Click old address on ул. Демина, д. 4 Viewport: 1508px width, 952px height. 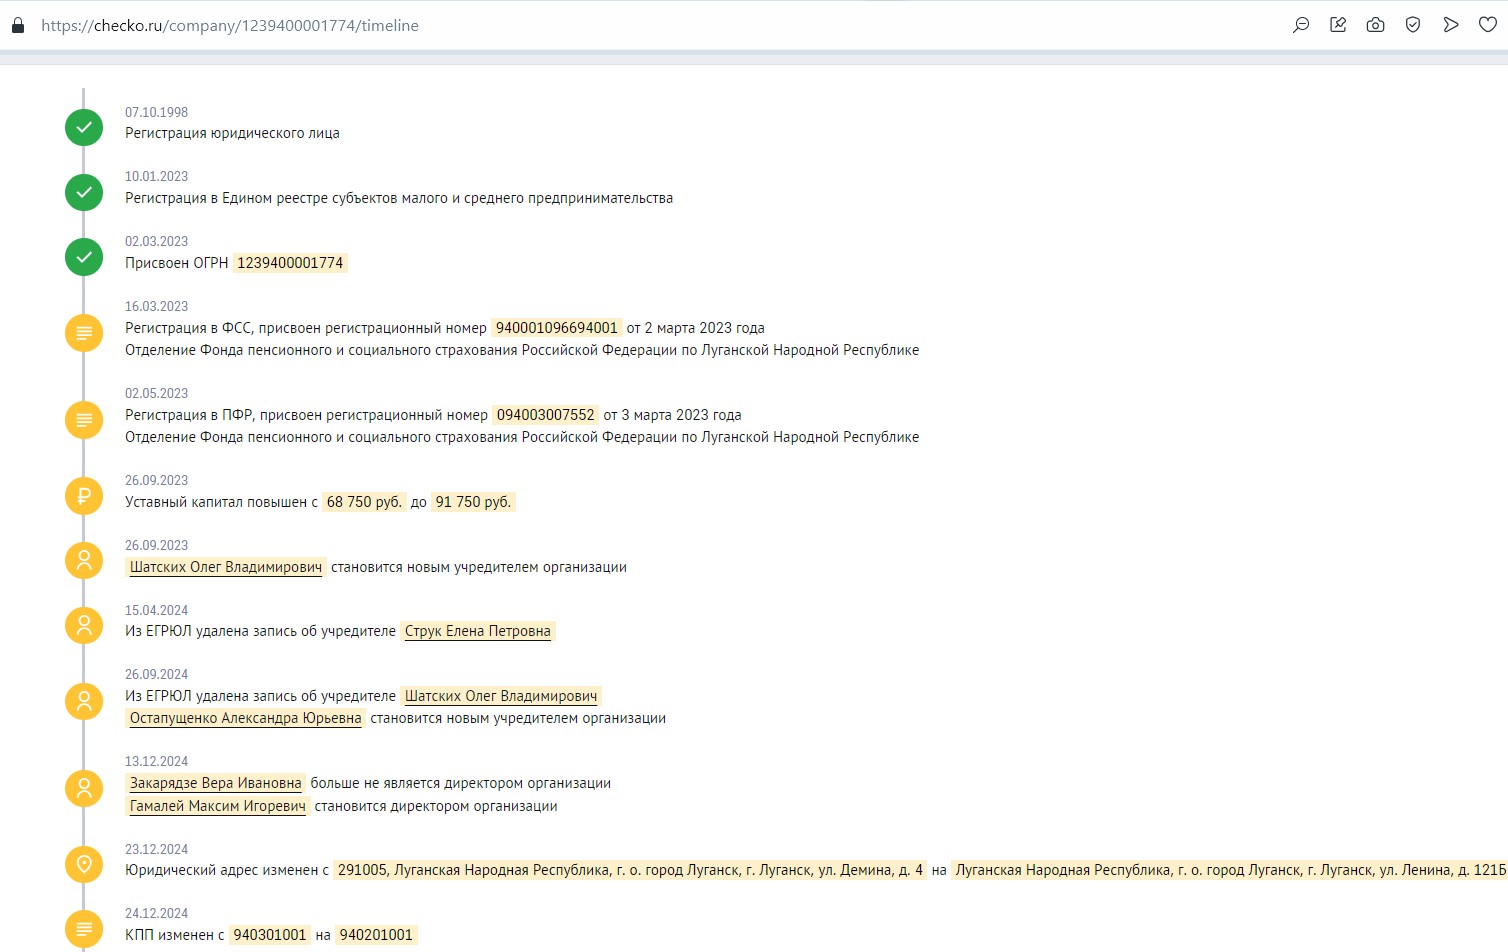[x=630, y=870]
